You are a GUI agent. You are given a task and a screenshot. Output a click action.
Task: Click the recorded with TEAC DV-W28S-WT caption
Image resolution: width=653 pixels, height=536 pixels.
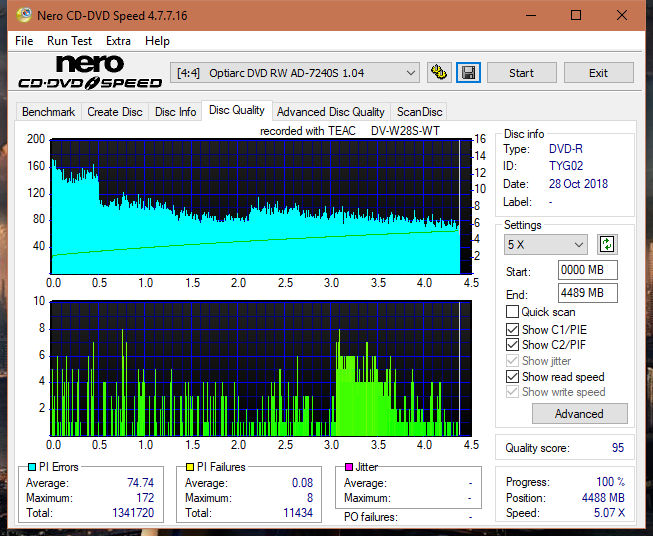(x=350, y=131)
